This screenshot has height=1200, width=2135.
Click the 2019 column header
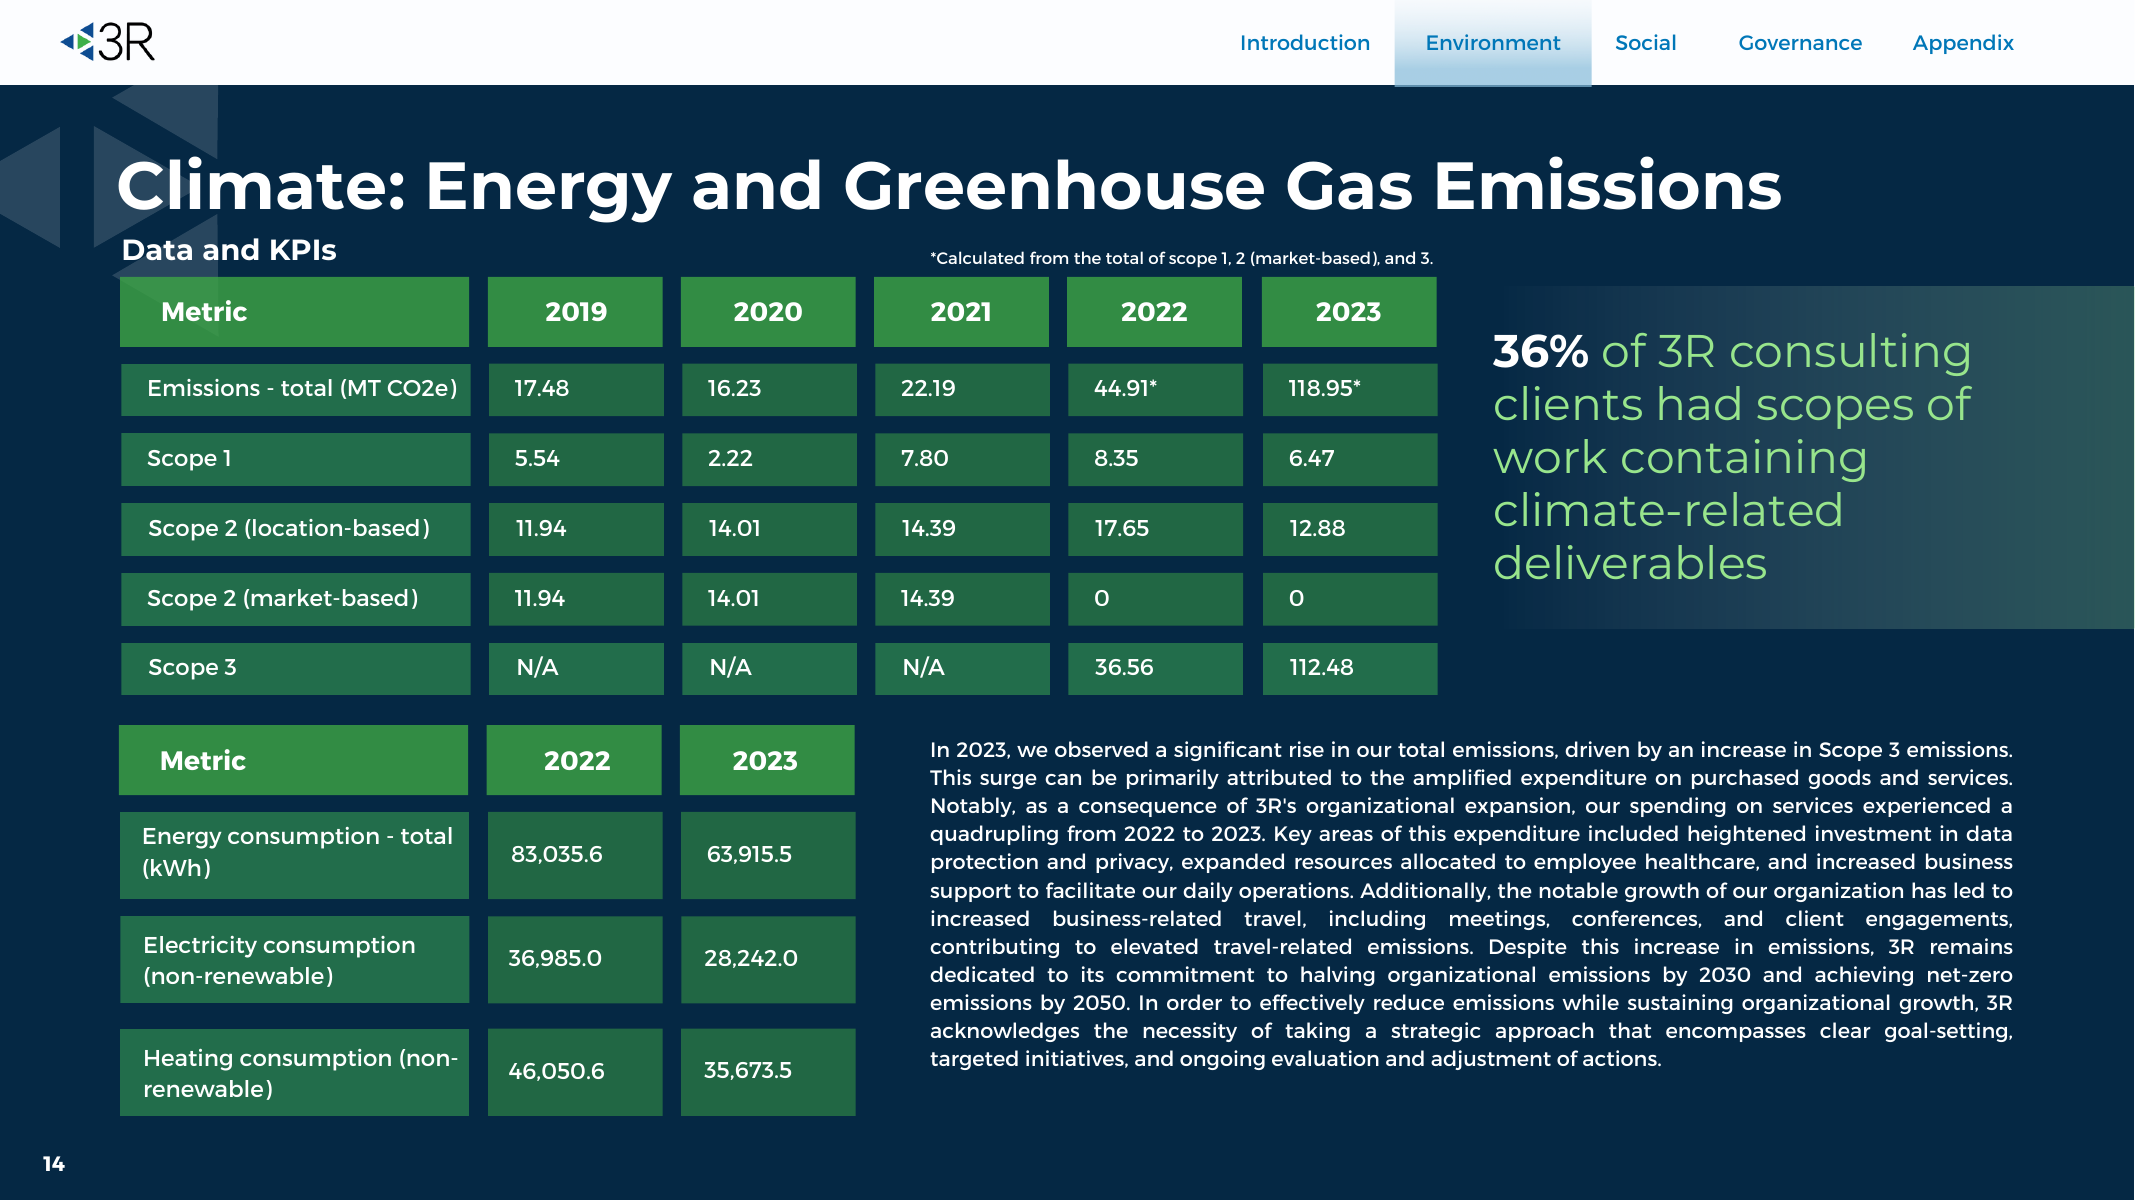pos(575,312)
